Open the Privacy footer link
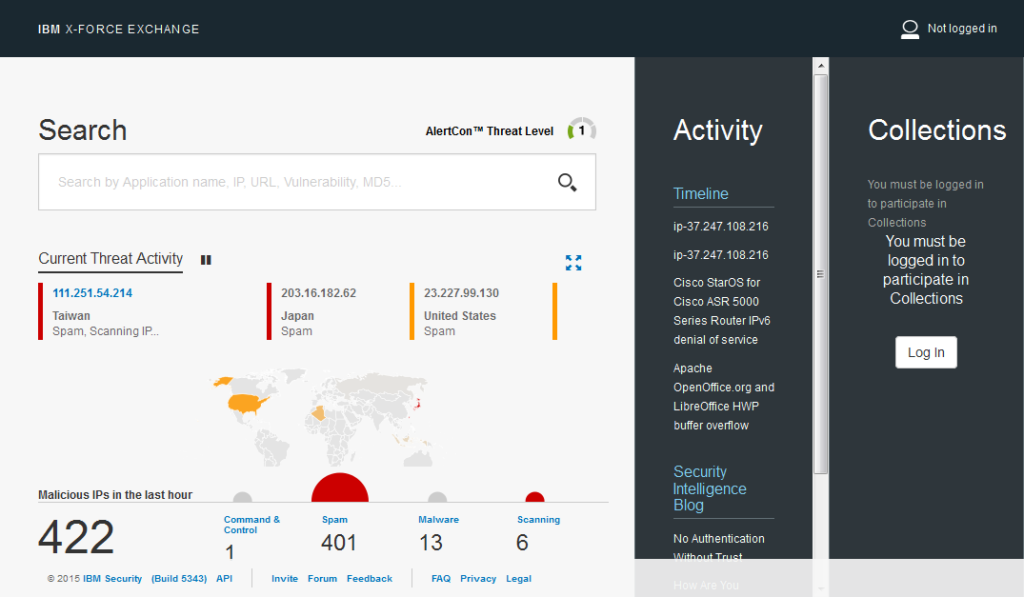1024x597 pixels. (478, 578)
